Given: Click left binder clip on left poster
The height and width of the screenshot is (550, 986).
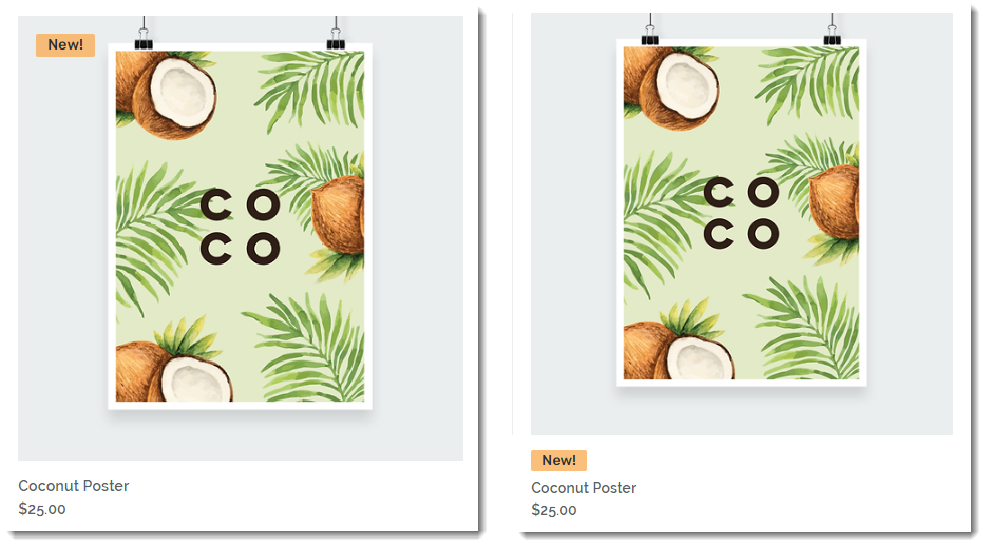Looking at the screenshot, I should tap(144, 34).
